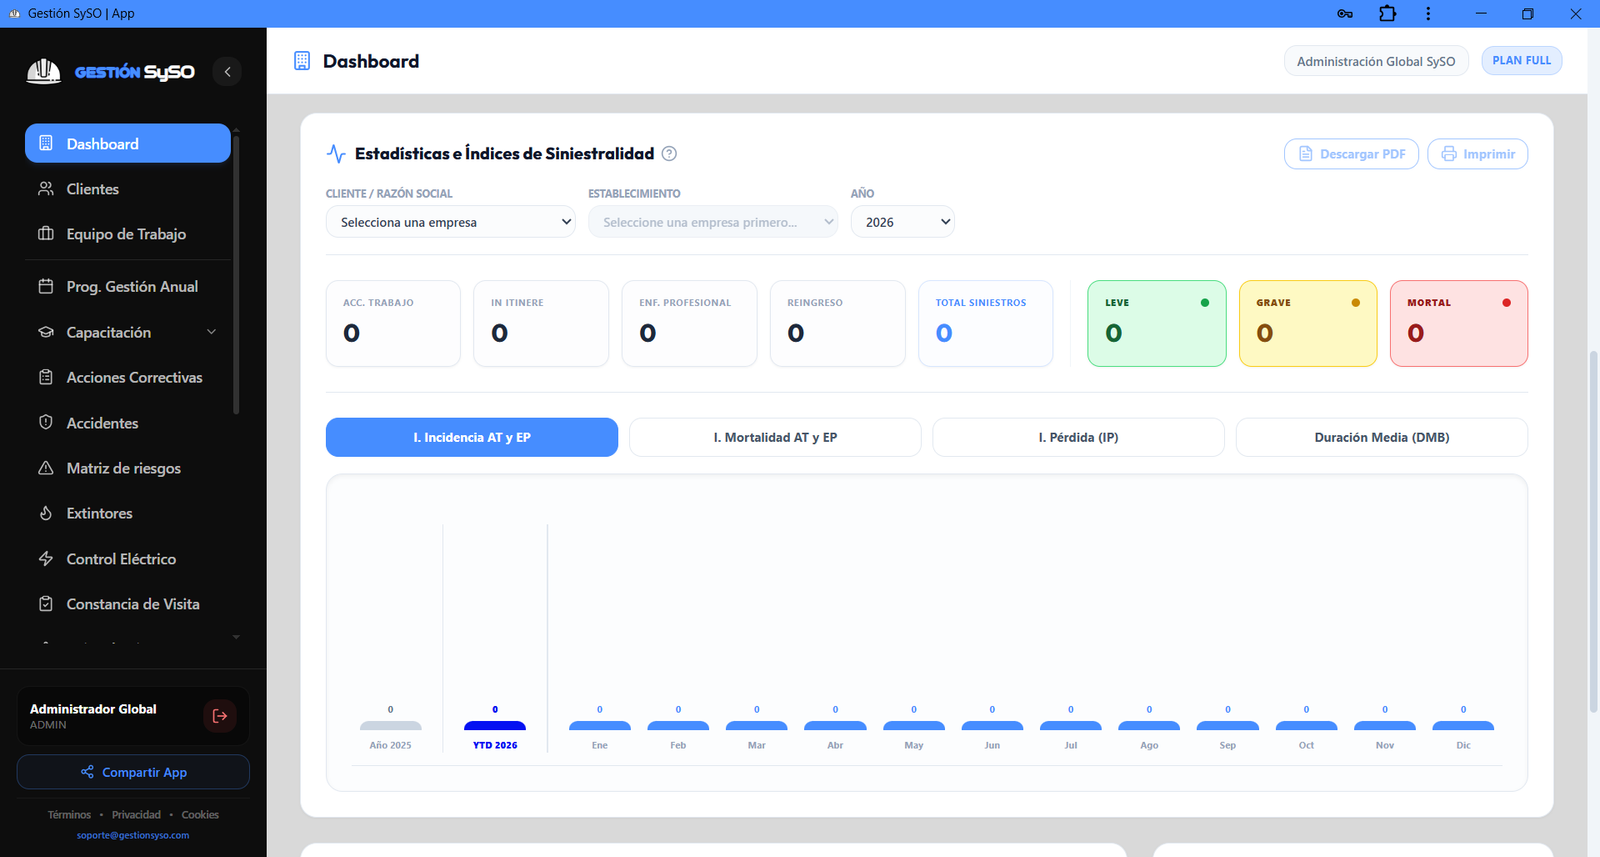Click the Control Eléctrico lightning icon
The height and width of the screenshot is (857, 1600).
pyautogui.click(x=46, y=559)
